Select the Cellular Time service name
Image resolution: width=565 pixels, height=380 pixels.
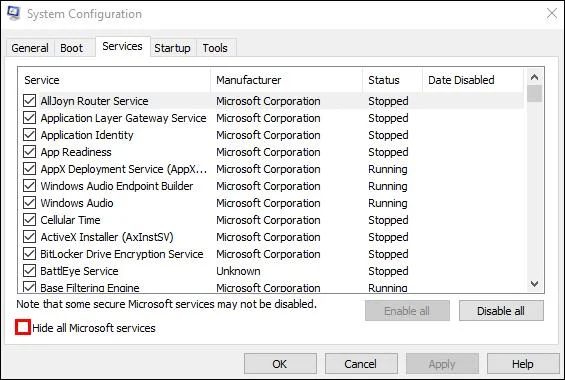(x=70, y=220)
